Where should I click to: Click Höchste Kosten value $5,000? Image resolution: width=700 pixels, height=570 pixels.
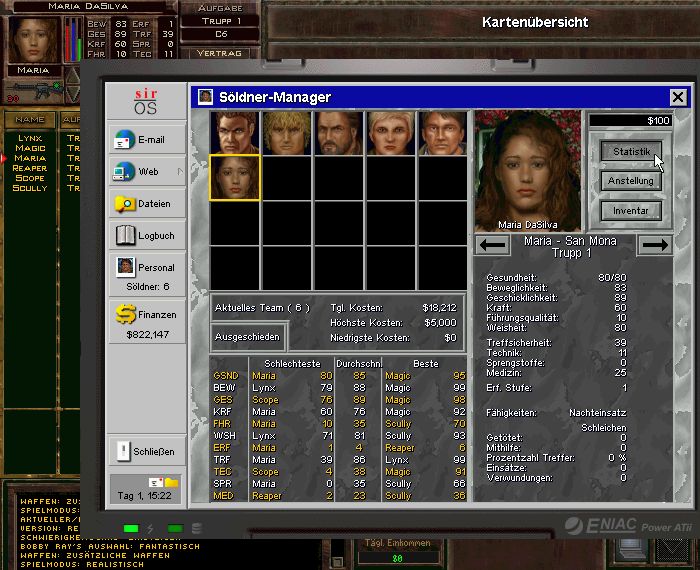[x=440, y=323]
